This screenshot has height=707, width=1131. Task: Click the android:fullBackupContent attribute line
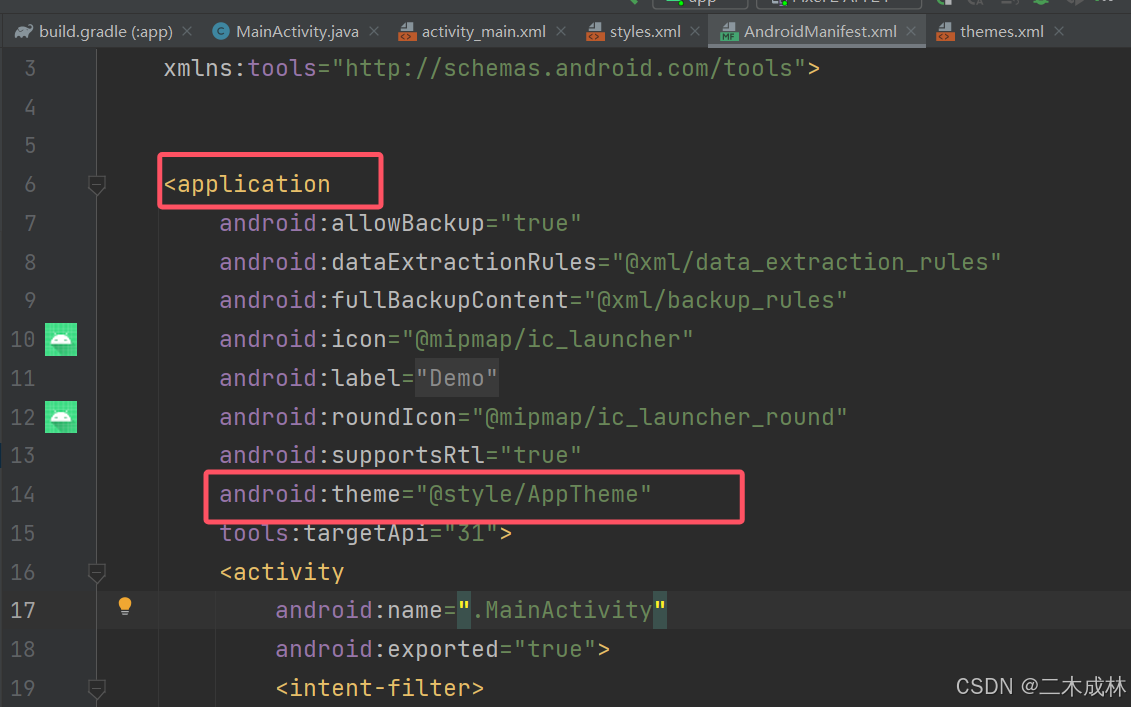532,300
